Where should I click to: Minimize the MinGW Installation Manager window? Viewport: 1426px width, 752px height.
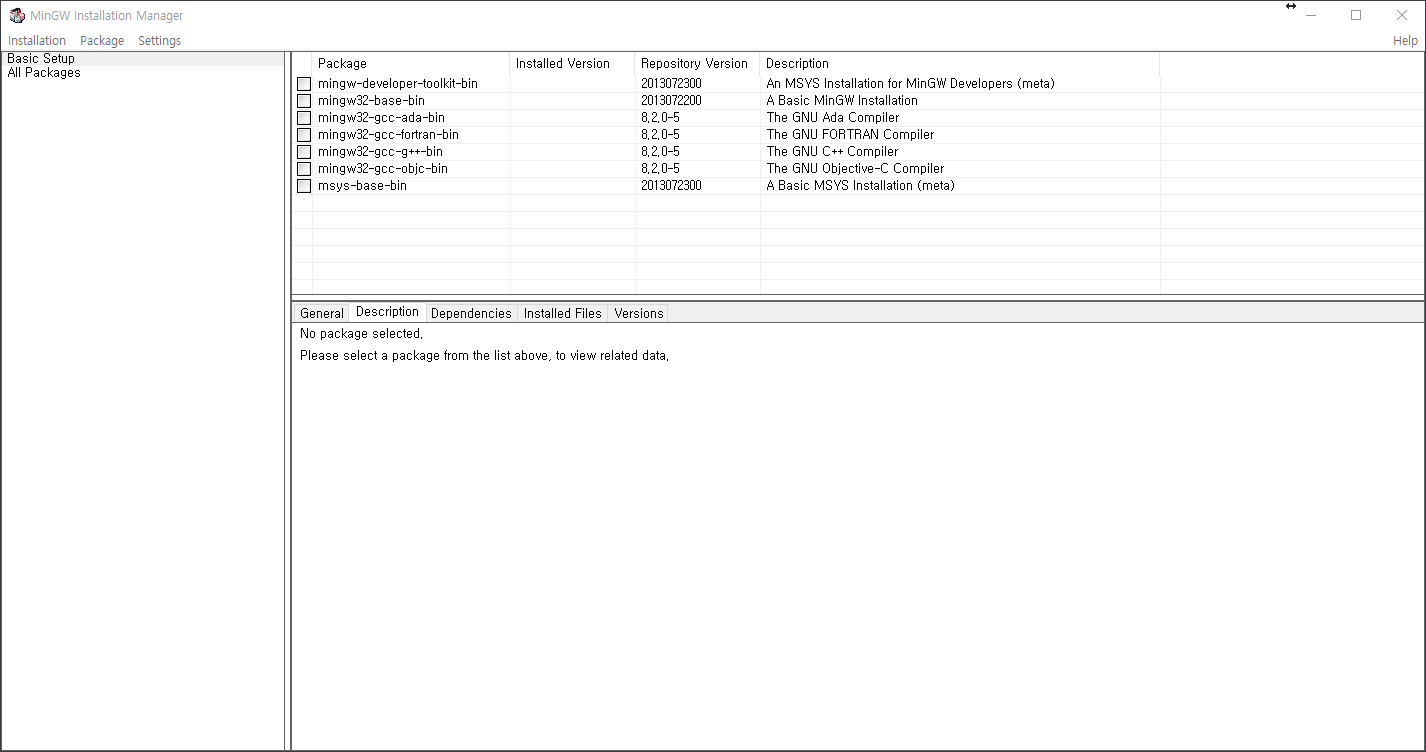coord(1310,15)
